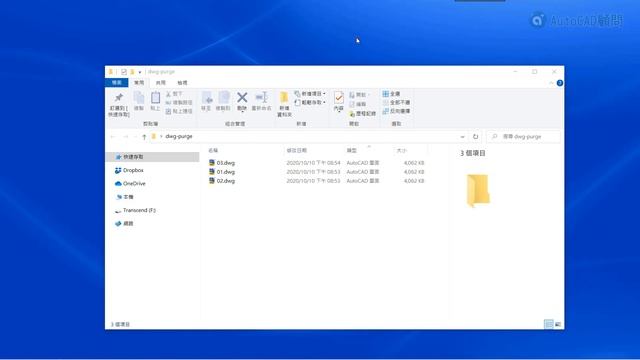
Task: Switch to the Details view icon in the status bar
Action: 549,324
